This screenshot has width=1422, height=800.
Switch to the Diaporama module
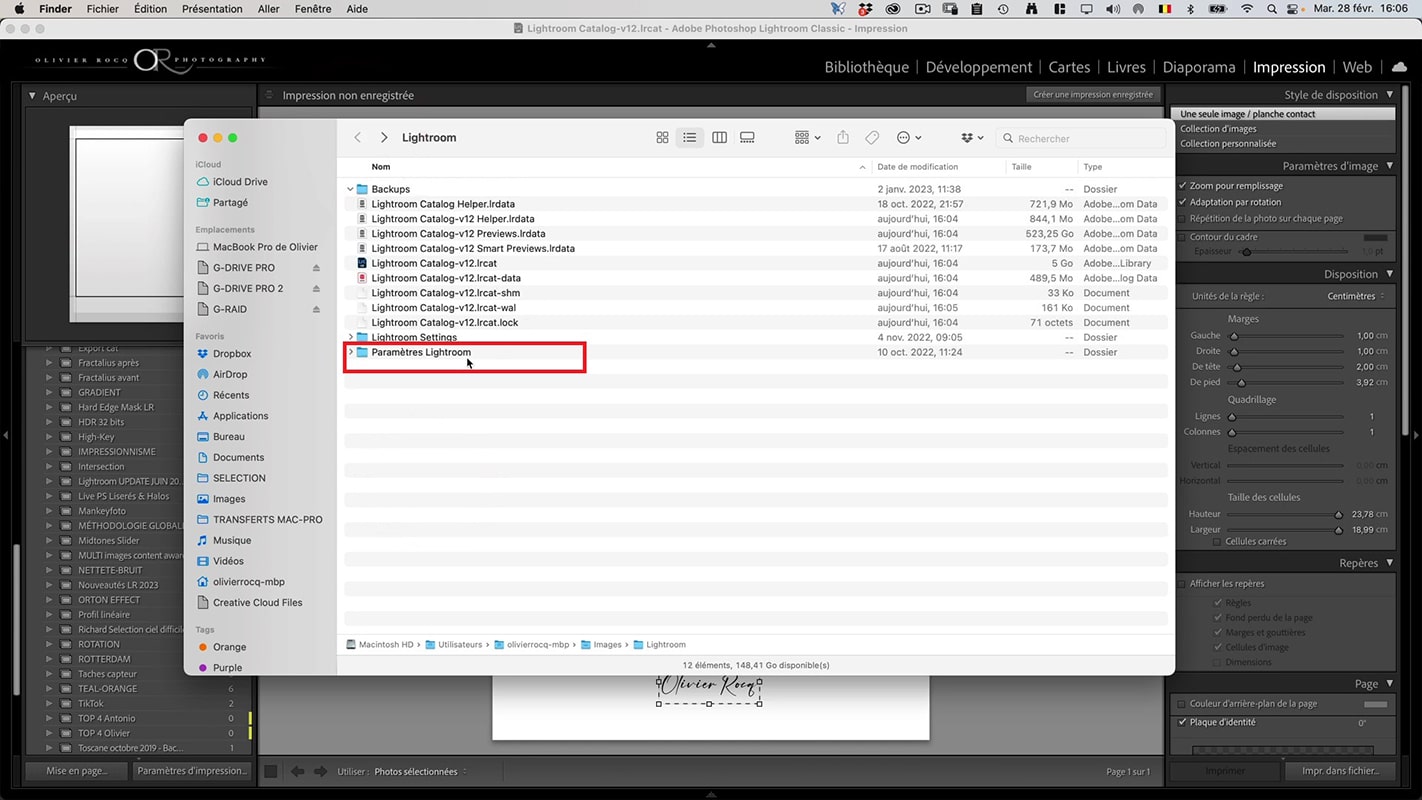pyautogui.click(x=1199, y=67)
